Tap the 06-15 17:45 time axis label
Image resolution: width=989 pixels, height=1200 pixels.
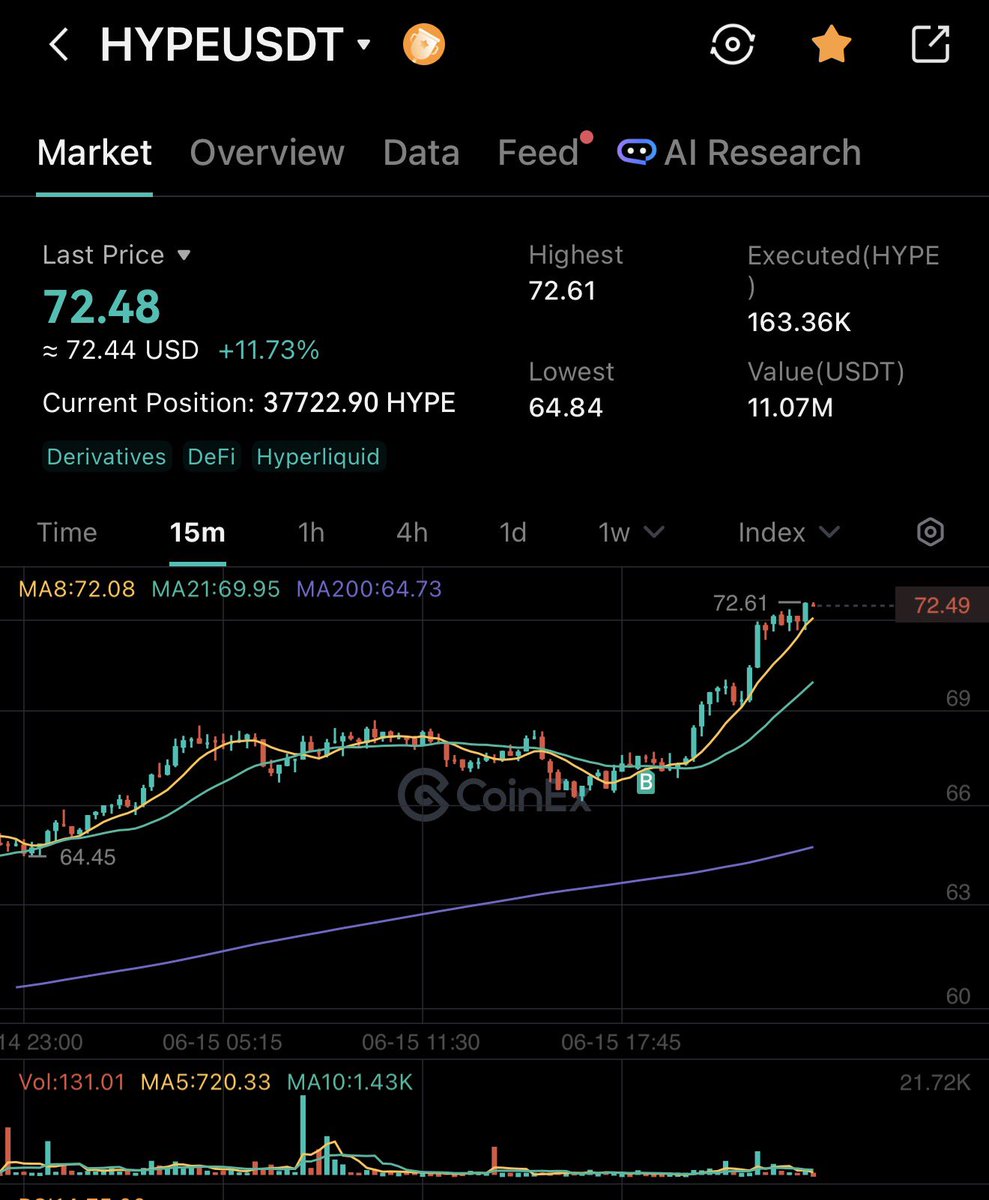(621, 1042)
